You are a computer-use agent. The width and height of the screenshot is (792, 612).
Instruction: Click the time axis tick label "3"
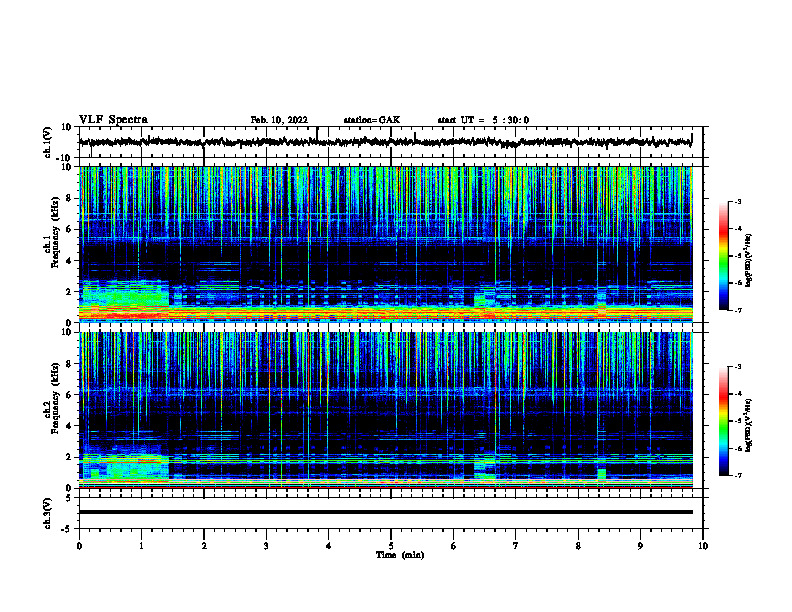[x=266, y=546]
